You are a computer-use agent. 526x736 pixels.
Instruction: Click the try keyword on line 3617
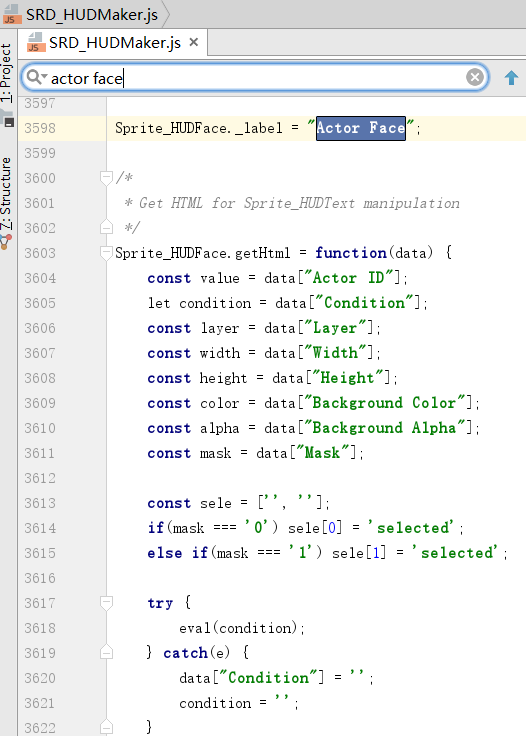point(160,603)
